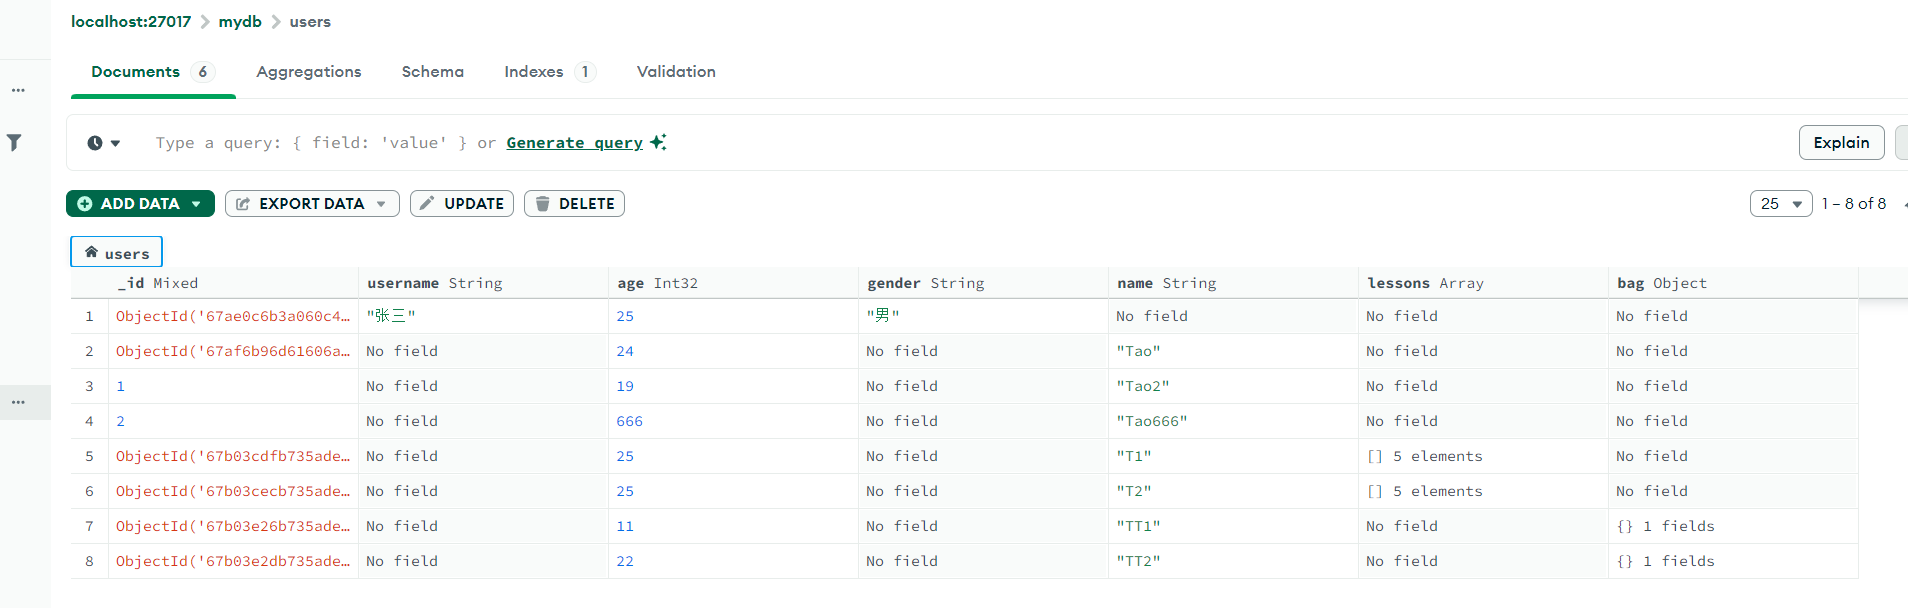This screenshot has height=608, width=1908.
Task: Open query history clock dropdown
Action: [103, 143]
